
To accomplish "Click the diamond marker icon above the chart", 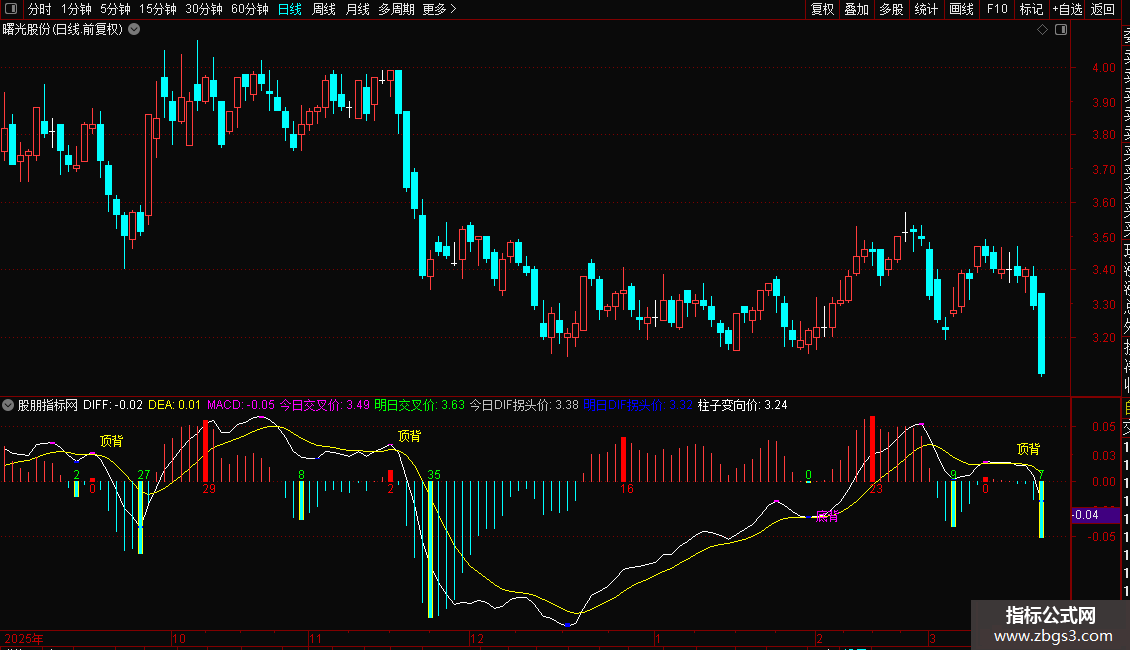I will coord(1042,30).
